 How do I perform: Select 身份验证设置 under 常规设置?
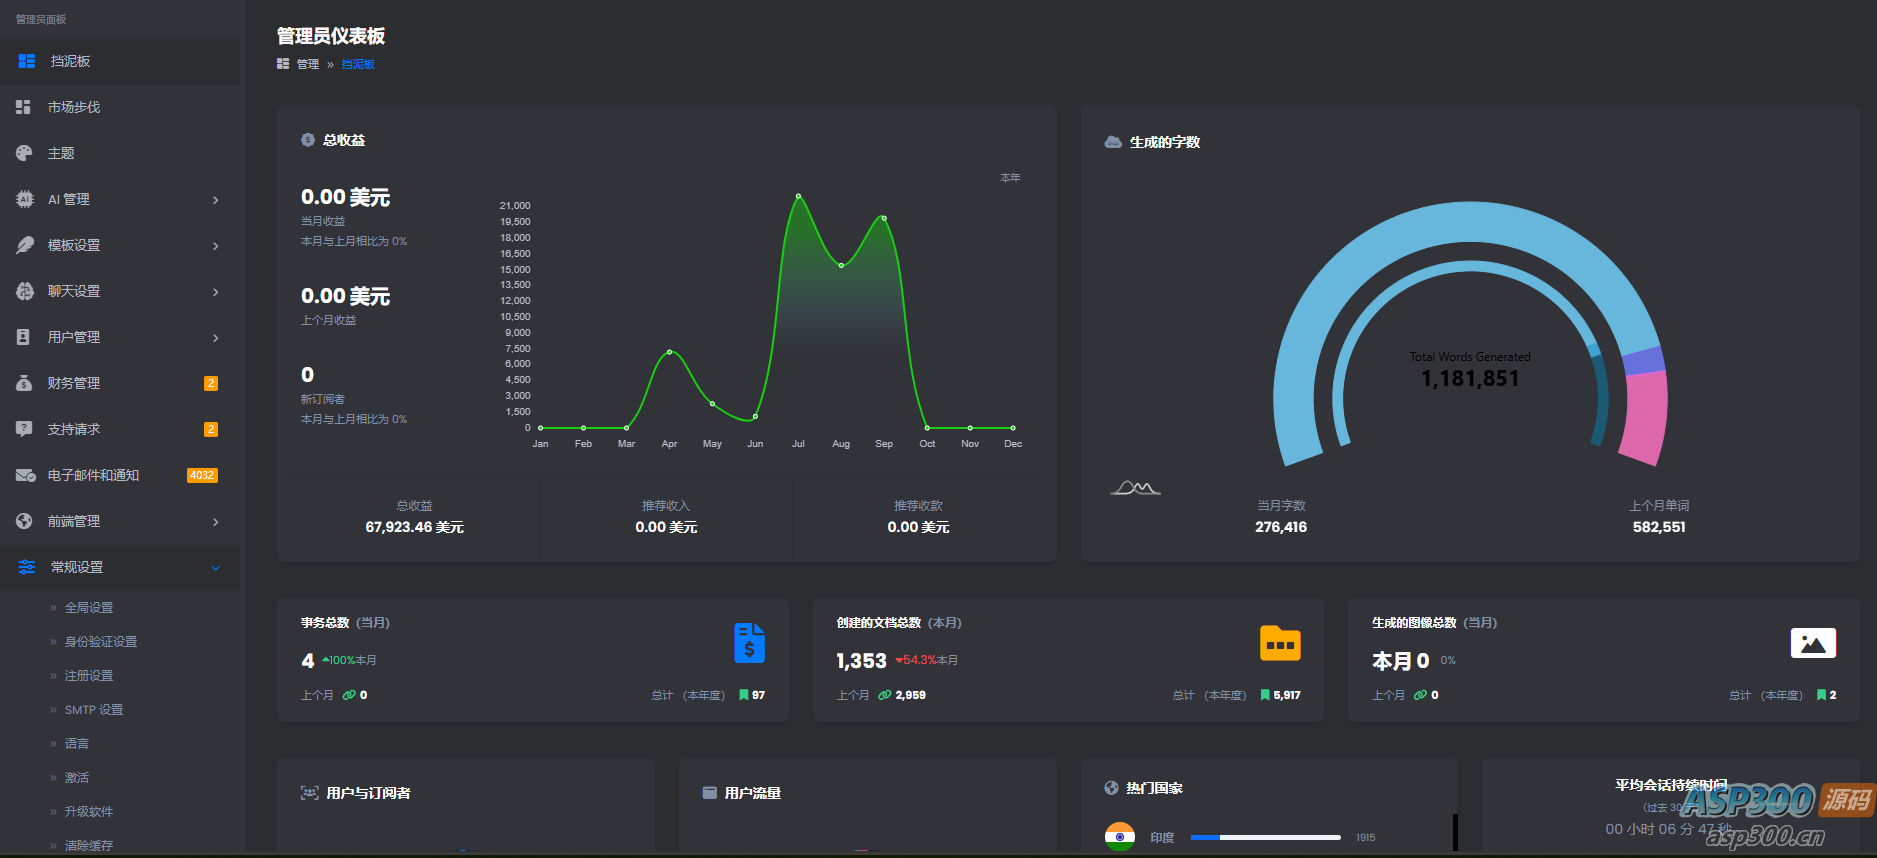pyautogui.click(x=101, y=642)
